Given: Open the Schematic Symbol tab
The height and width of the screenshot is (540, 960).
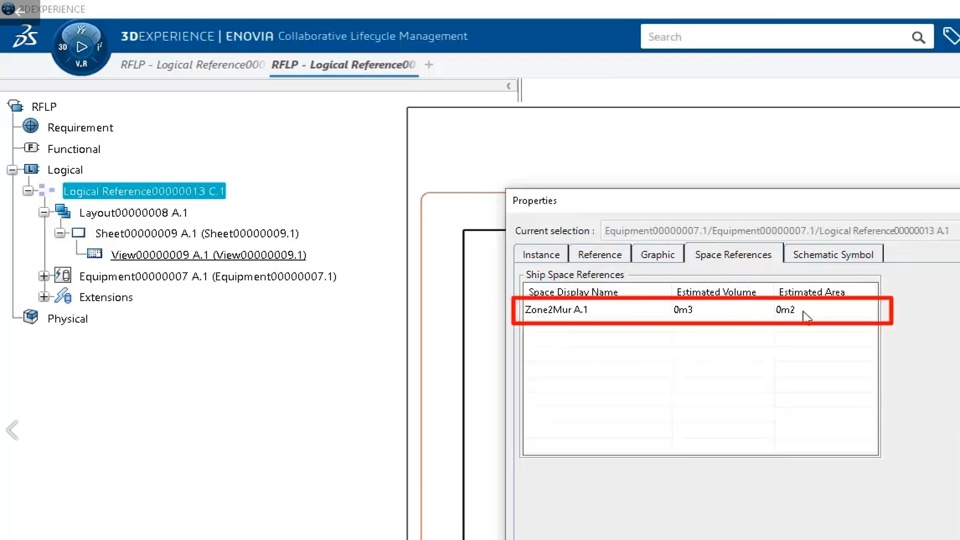Looking at the screenshot, I should click(833, 254).
